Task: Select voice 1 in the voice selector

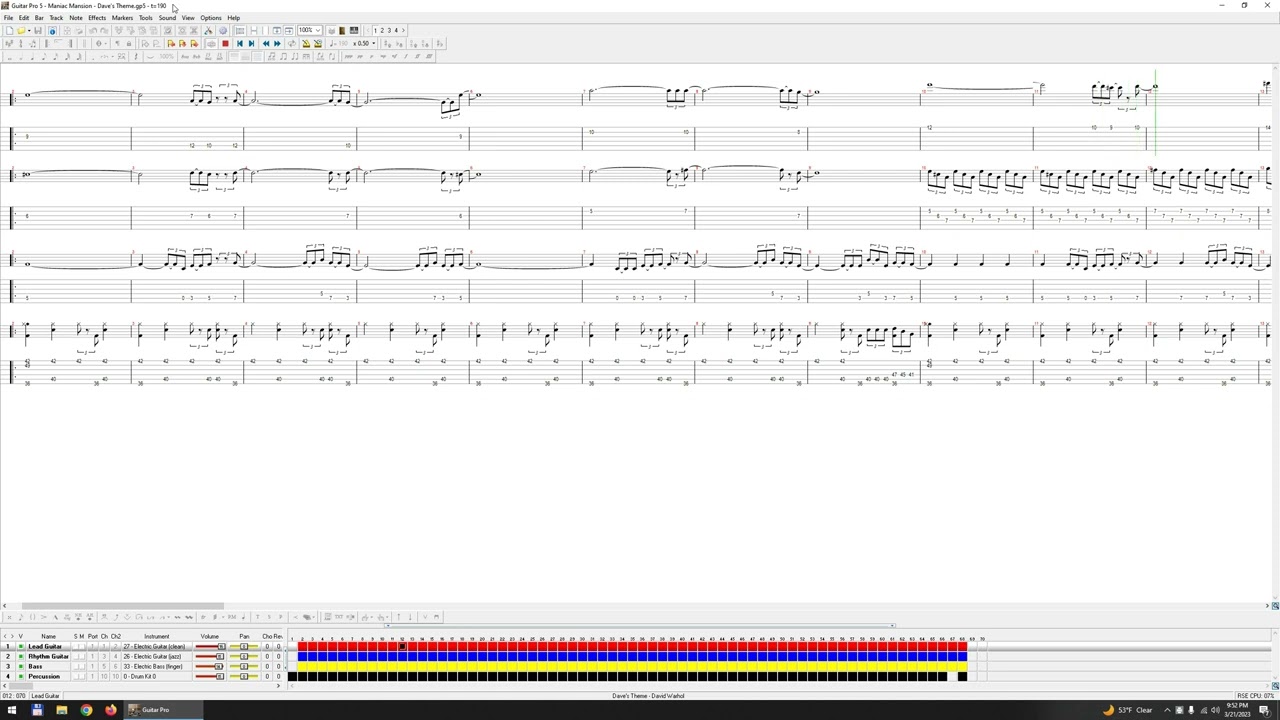Action: click(375, 30)
